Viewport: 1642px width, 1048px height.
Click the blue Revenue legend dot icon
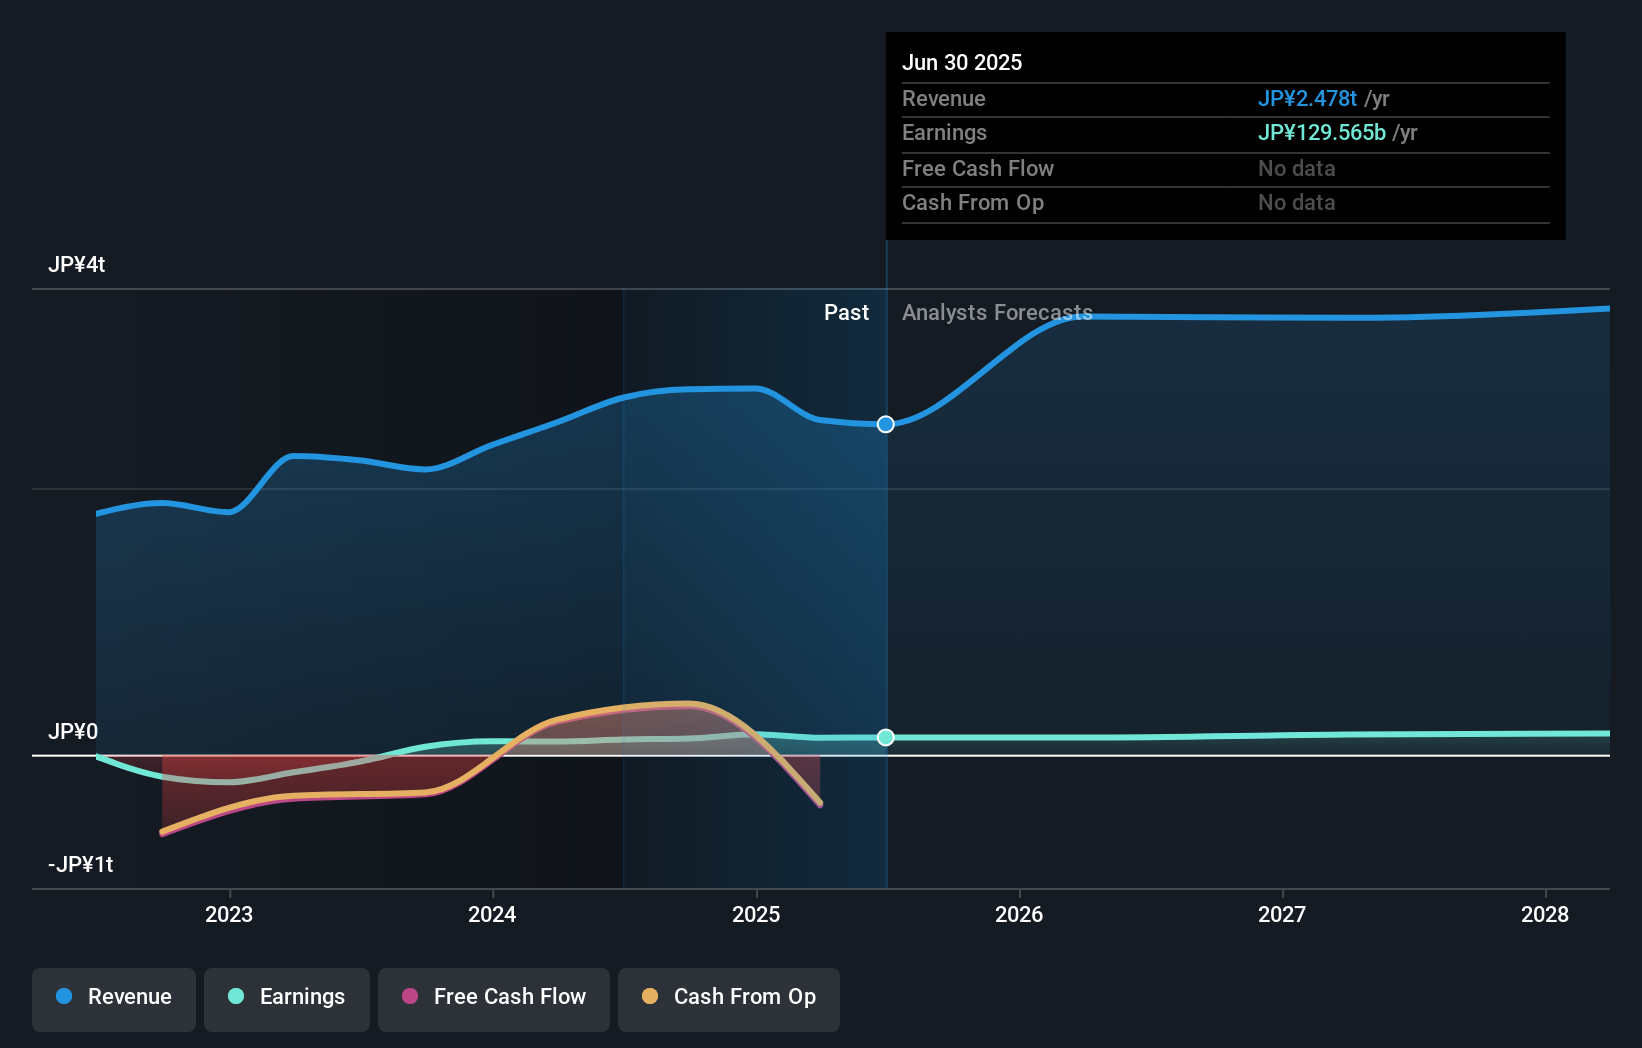62,997
